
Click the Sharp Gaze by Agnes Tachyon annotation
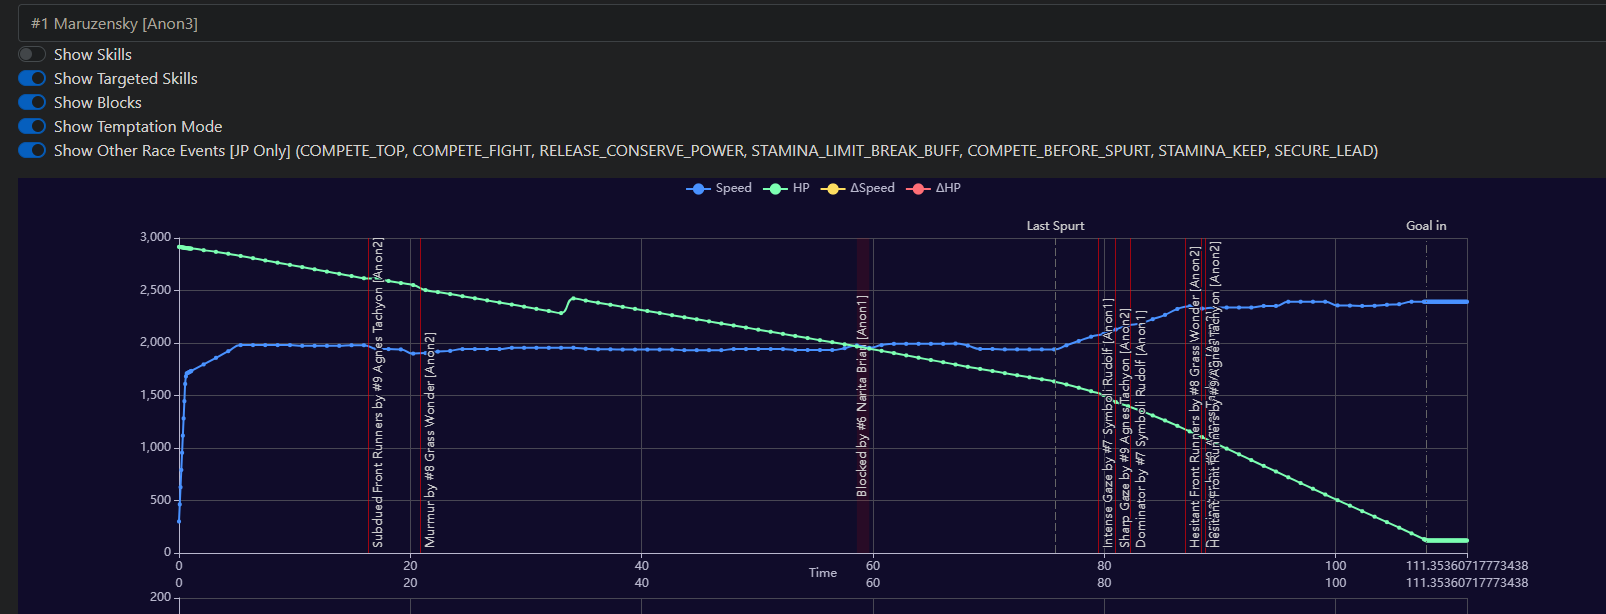[x=1125, y=428]
